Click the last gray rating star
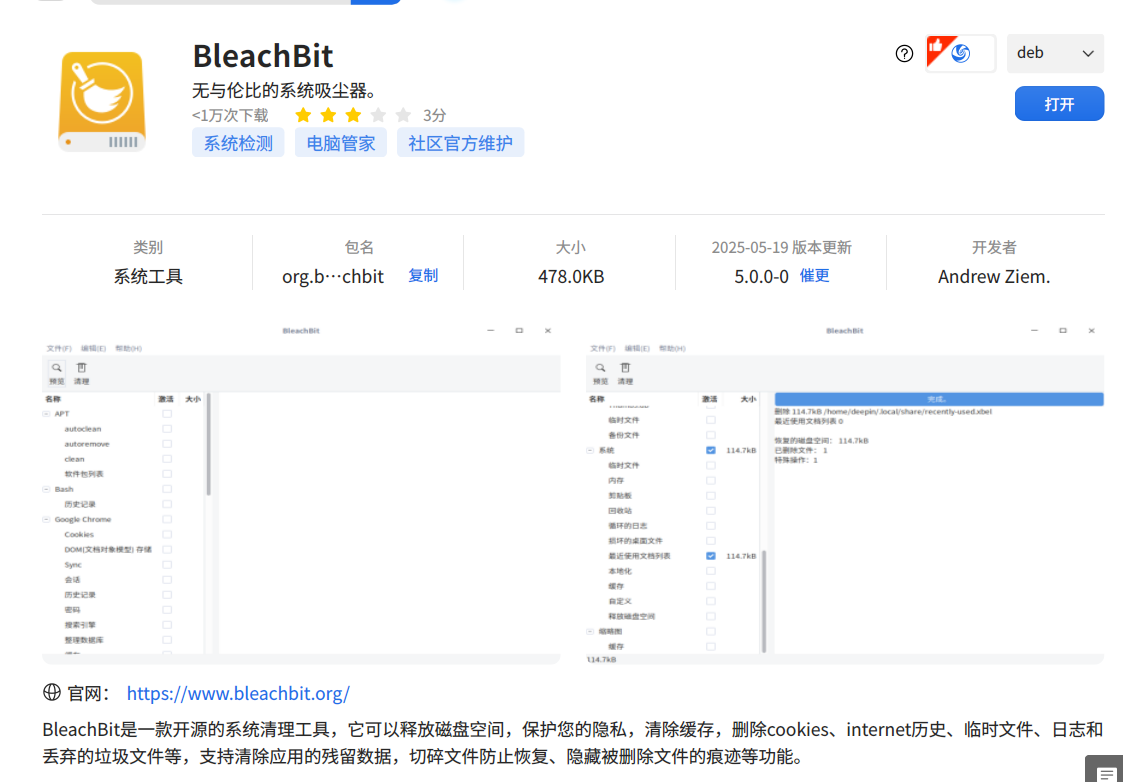 (x=403, y=115)
